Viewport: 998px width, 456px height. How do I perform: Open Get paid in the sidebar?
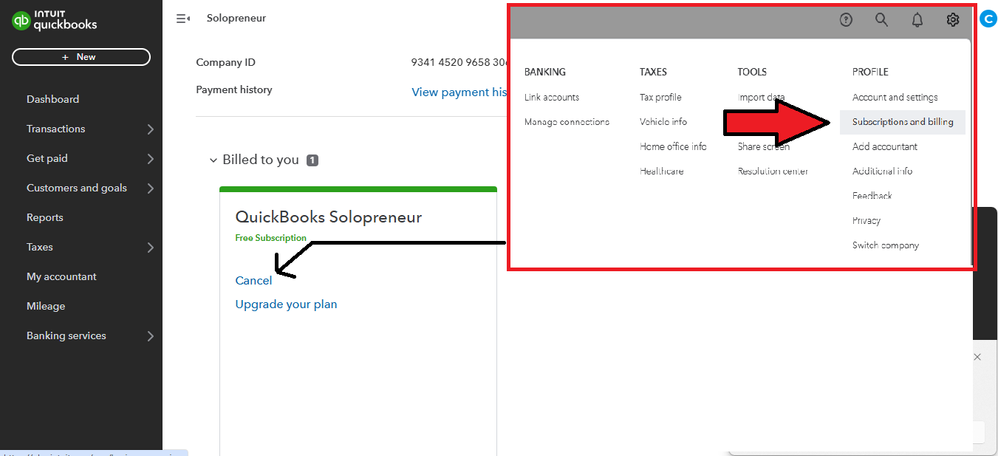(47, 159)
